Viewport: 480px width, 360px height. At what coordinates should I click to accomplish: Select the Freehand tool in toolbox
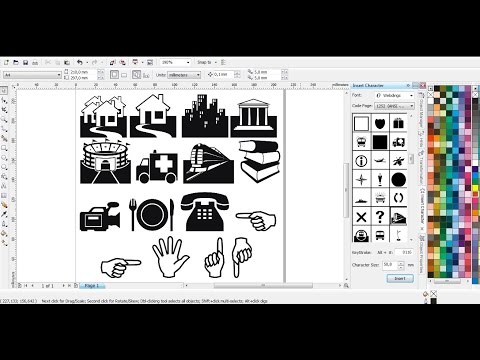(4, 129)
